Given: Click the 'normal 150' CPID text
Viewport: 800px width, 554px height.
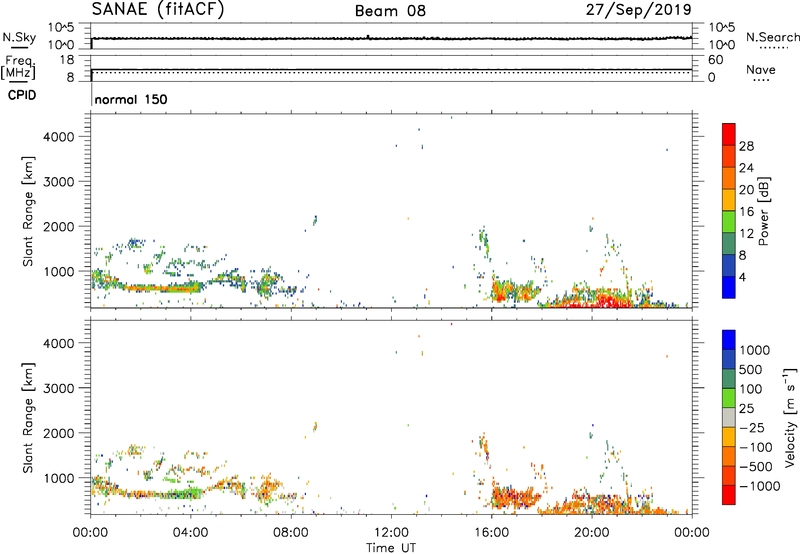Looking at the screenshot, I should point(131,99).
